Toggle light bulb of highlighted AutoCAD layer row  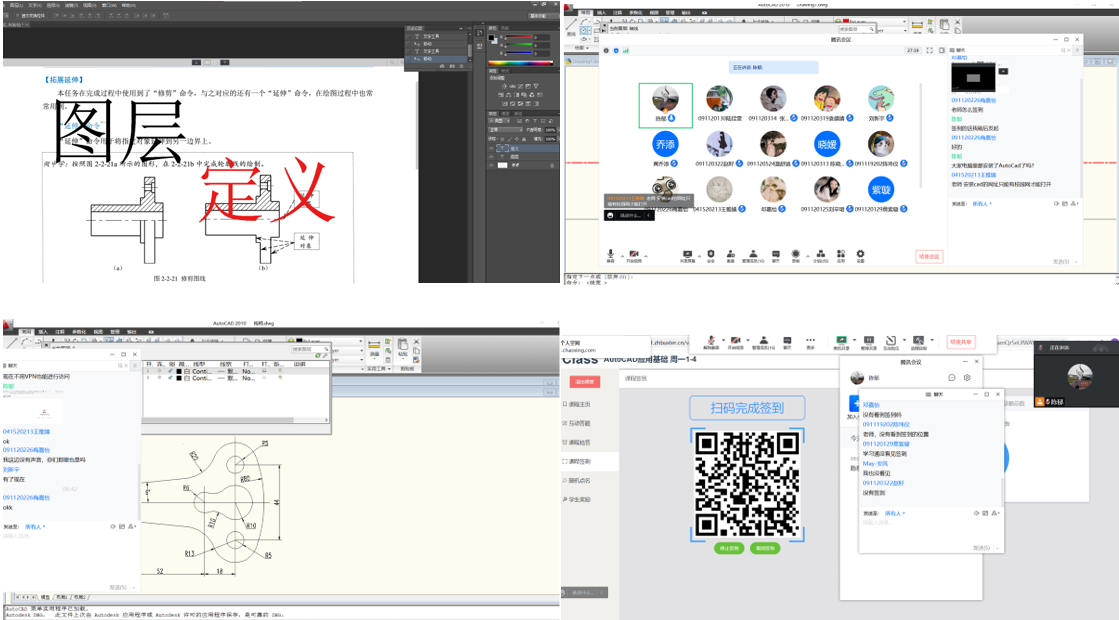(x=149, y=371)
